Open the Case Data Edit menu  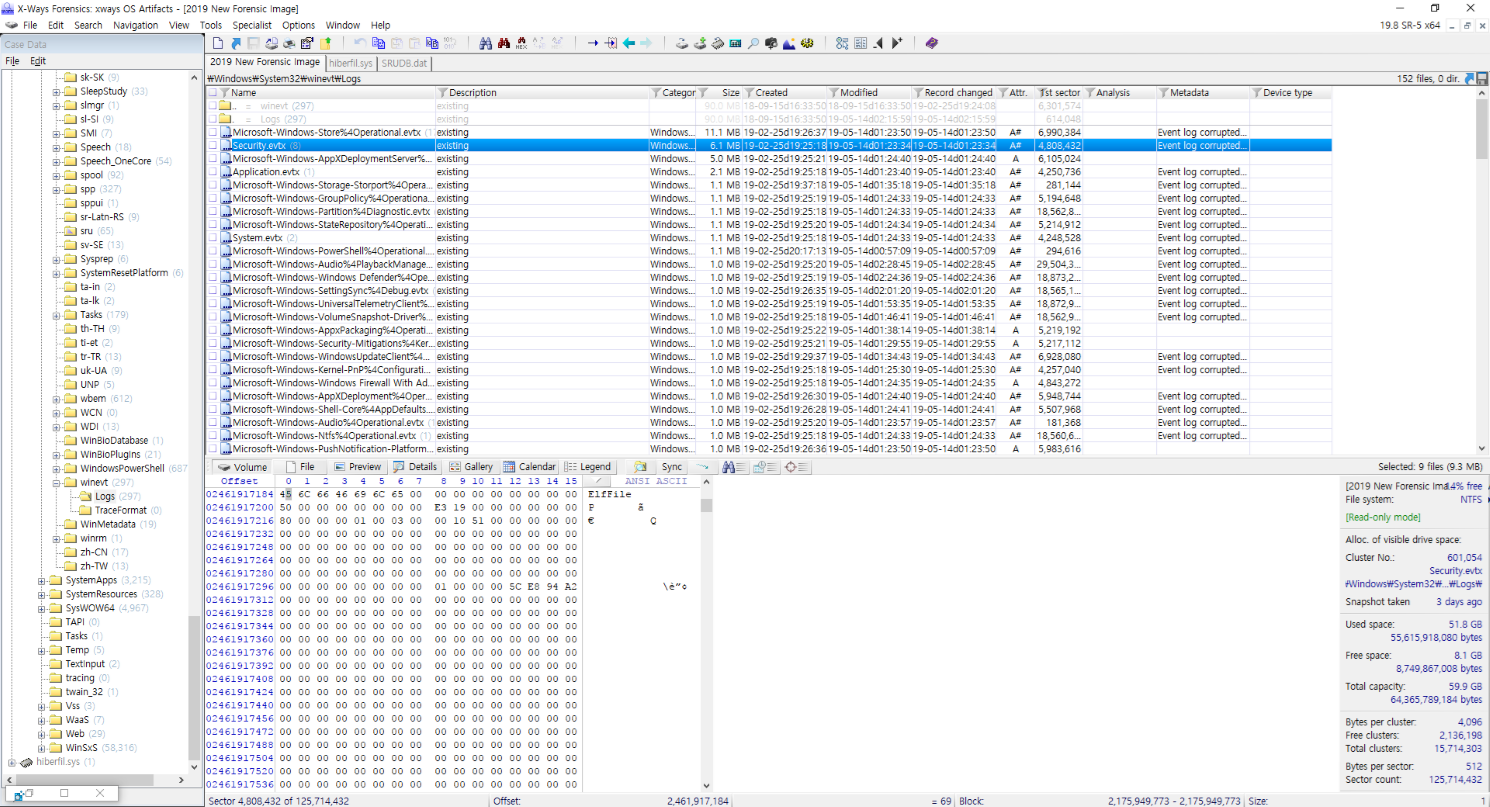point(38,61)
